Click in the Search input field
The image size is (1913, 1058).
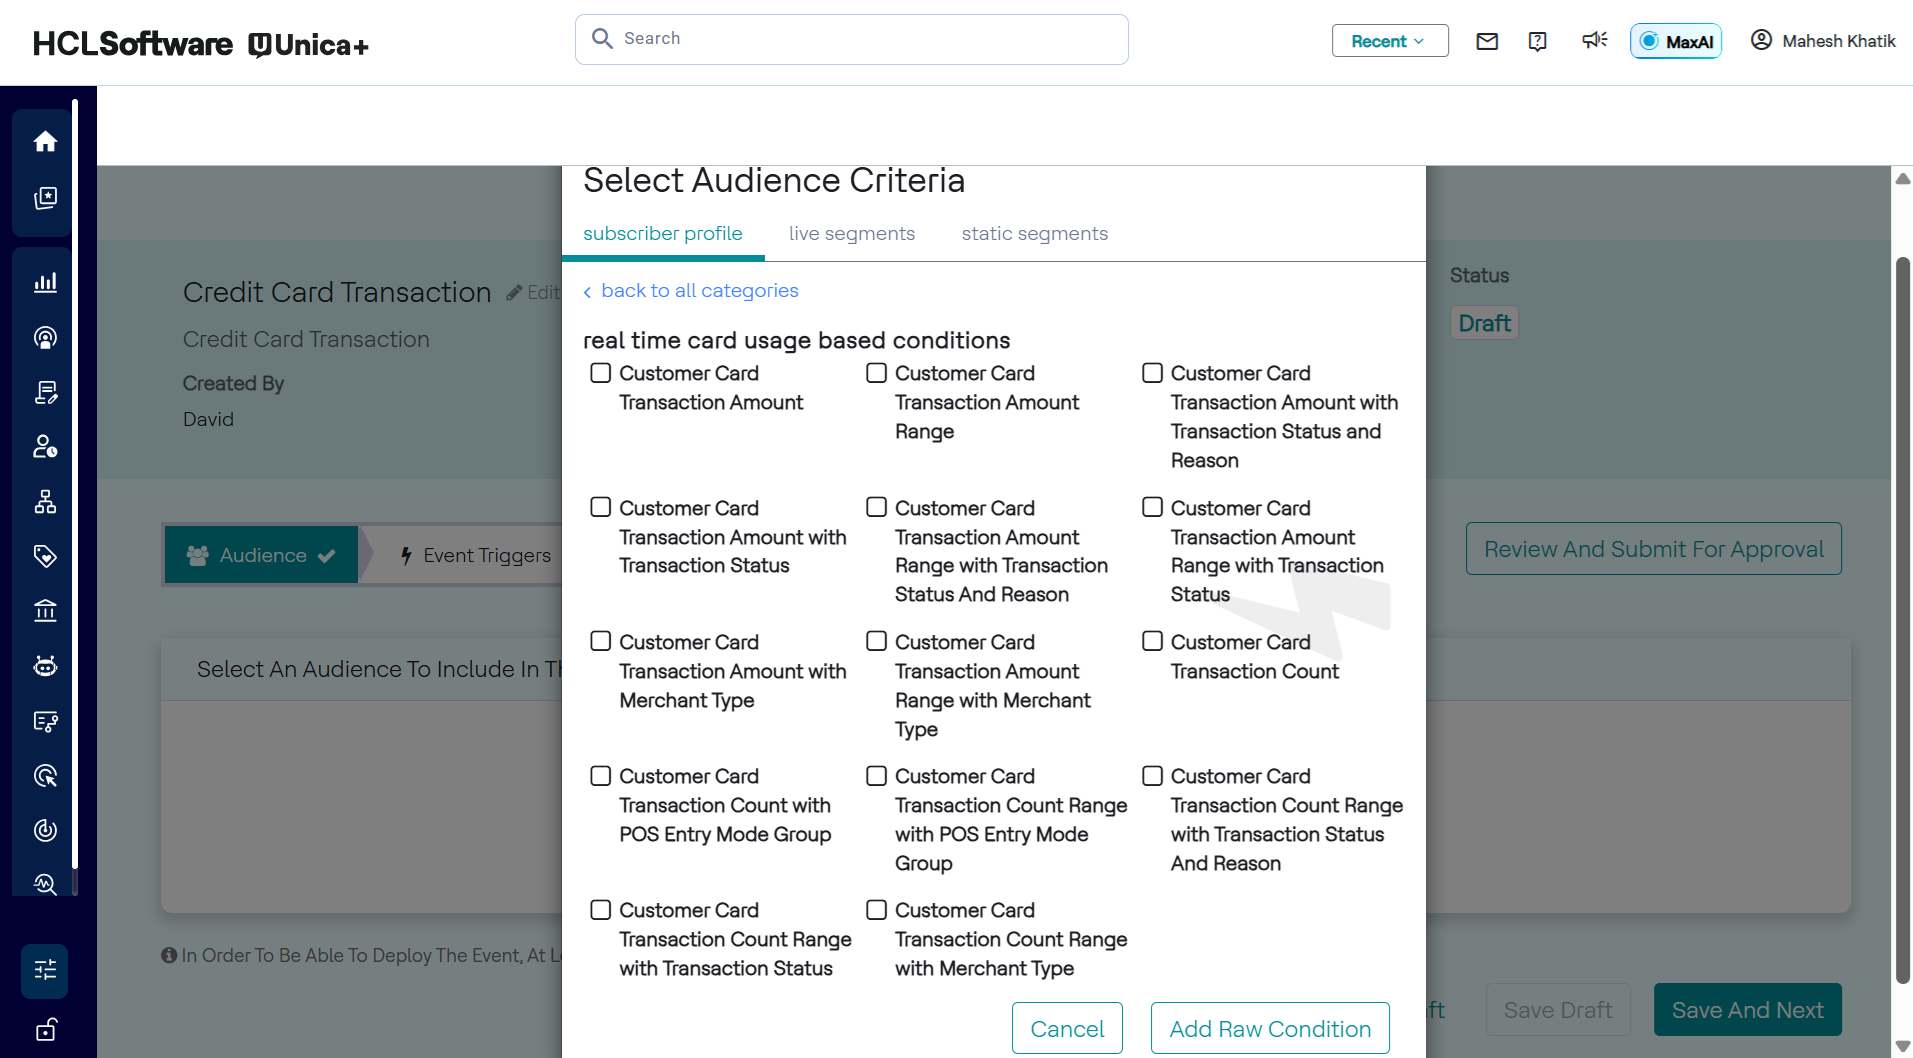pyautogui.click(x=851, y=39)
